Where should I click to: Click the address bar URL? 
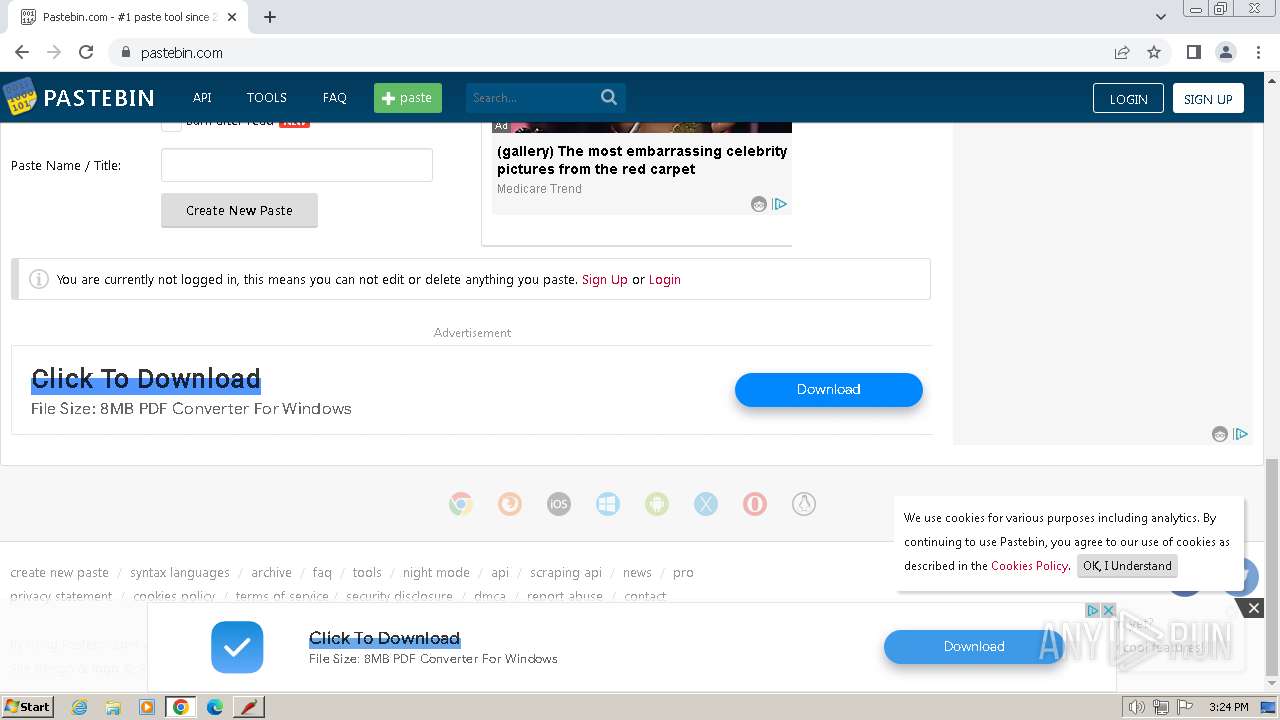pos(182,52)
